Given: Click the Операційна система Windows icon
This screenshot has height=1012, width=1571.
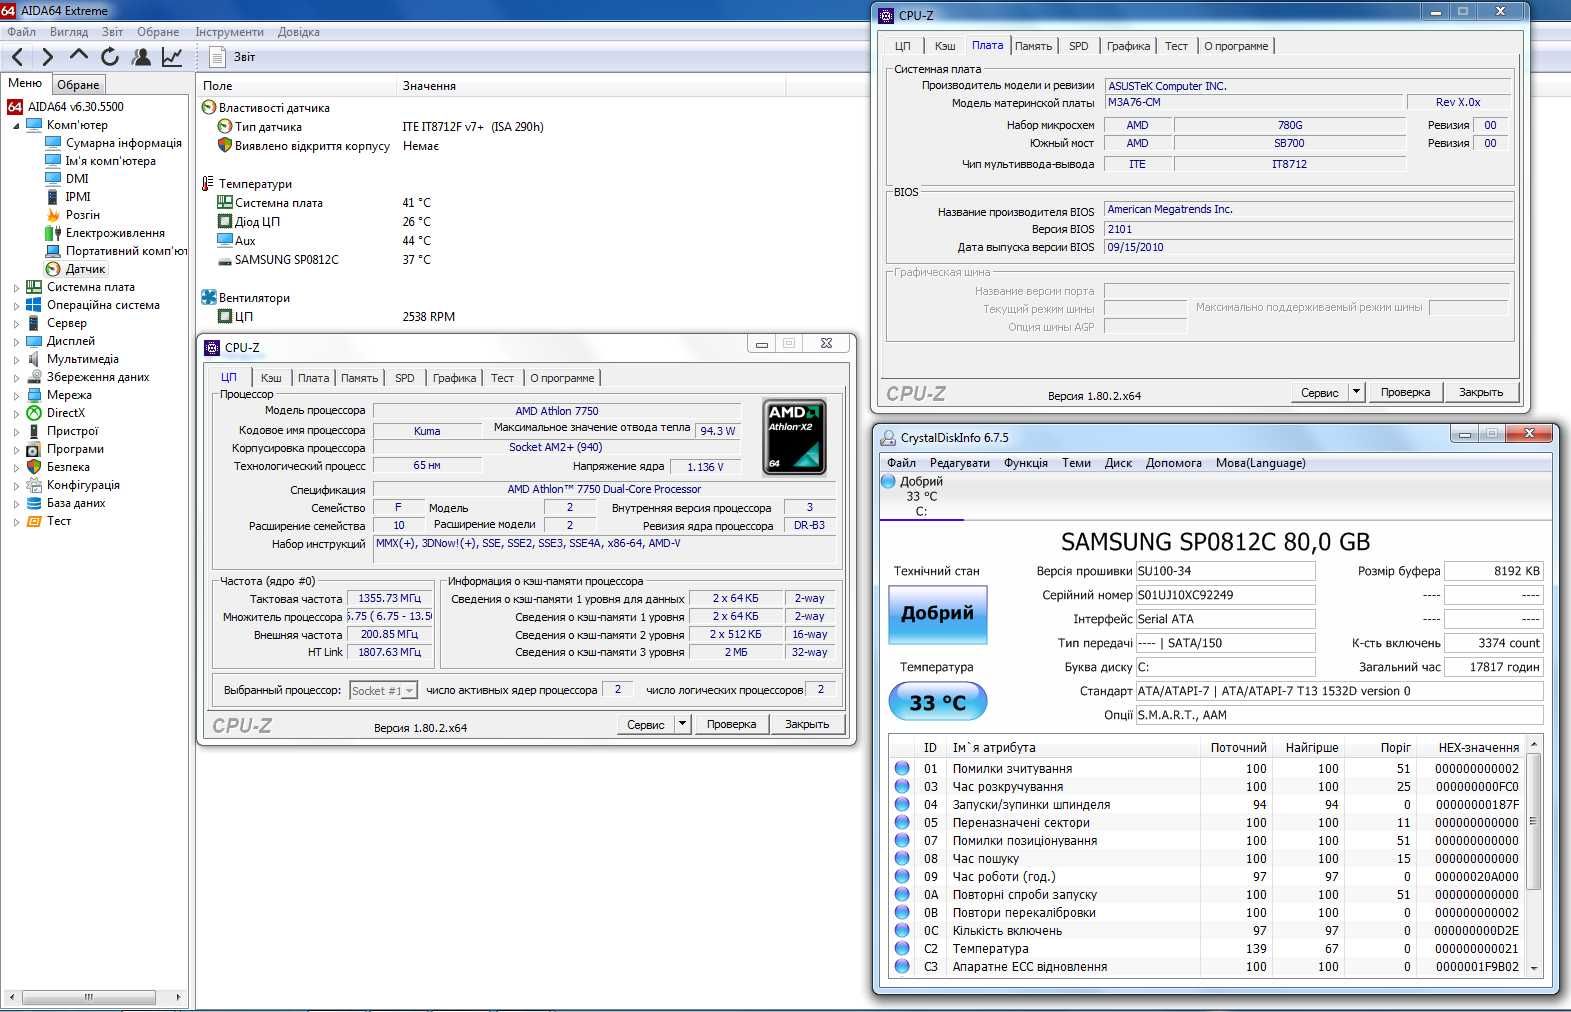Looking at the screenshot, I should point(33,305).
